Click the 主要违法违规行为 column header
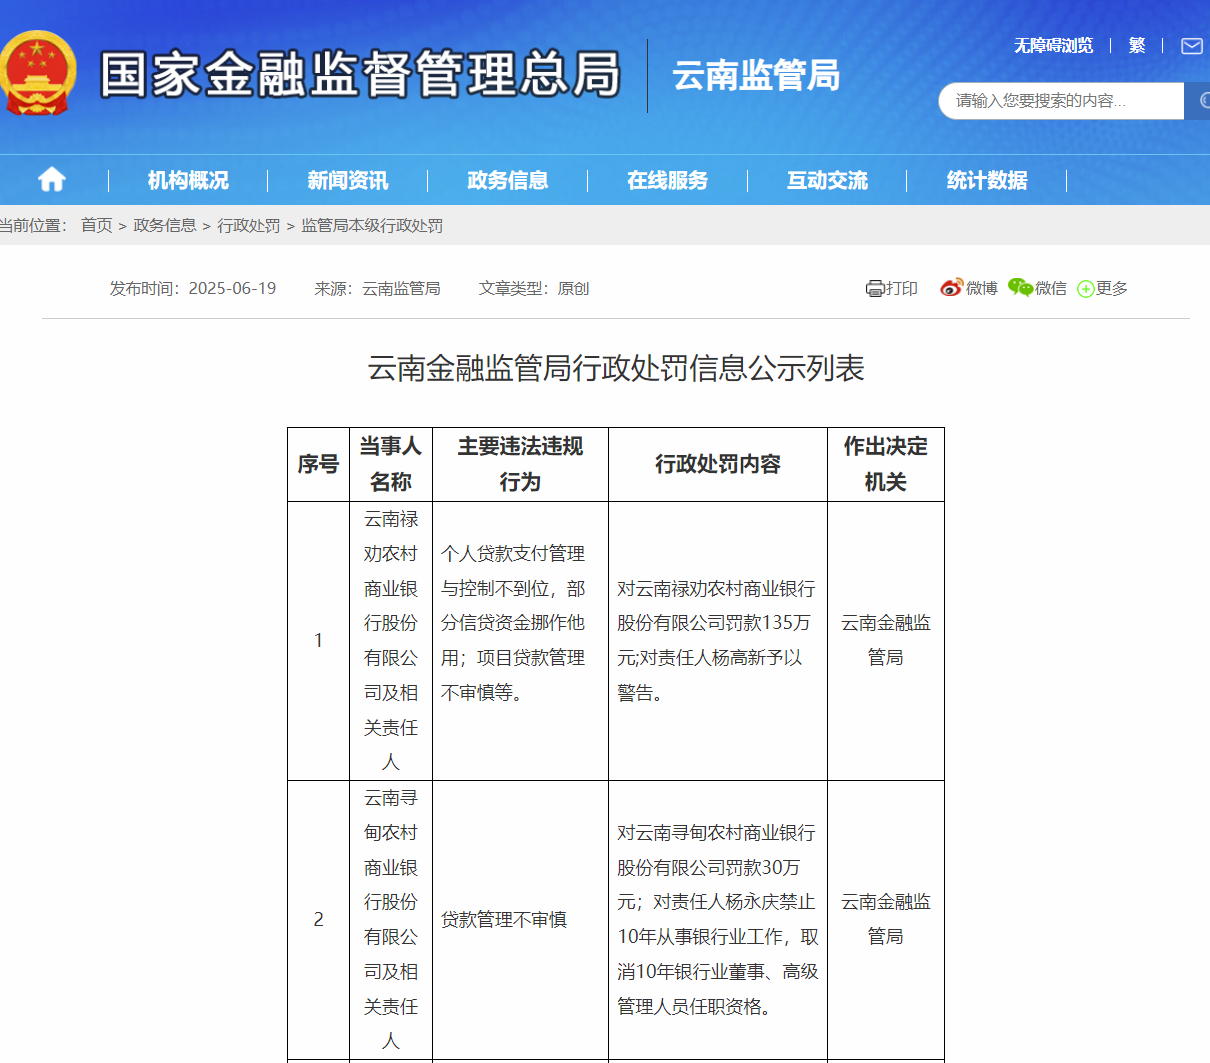1210x1063 pixels. pos(520,464)
